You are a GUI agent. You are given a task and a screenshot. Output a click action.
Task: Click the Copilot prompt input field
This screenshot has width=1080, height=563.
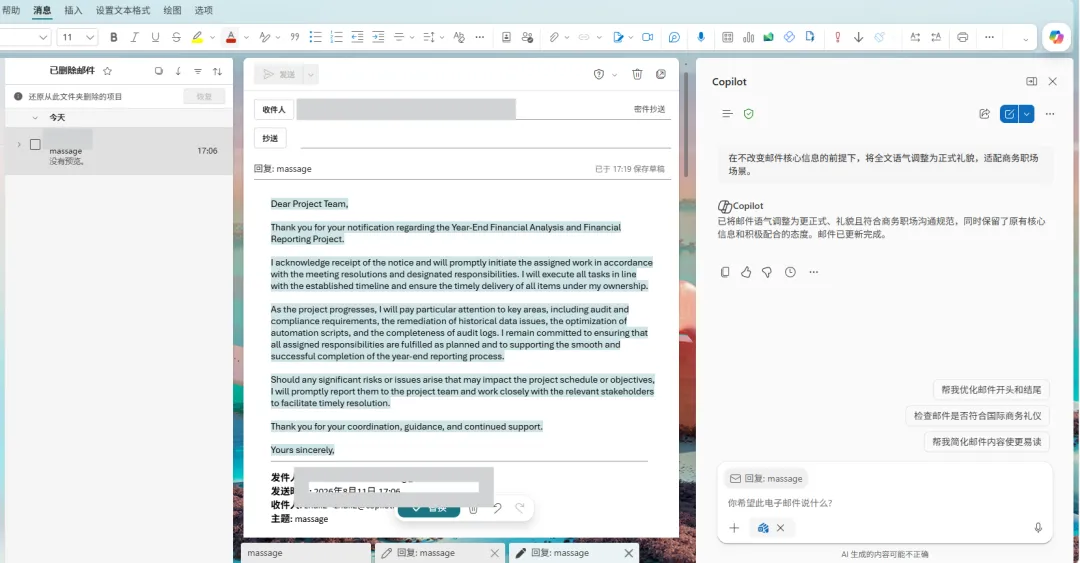click(884, 503)
